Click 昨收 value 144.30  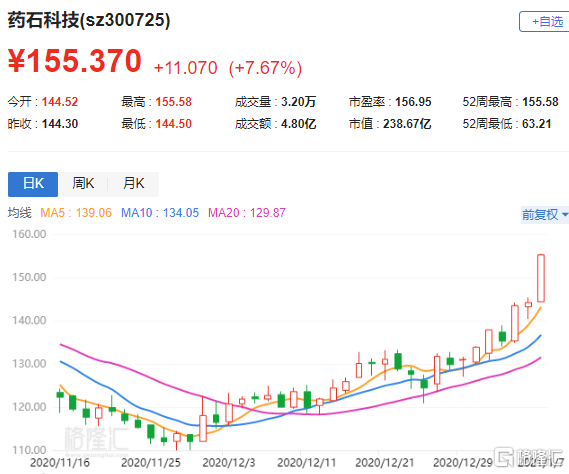click(x=60, y=124)
